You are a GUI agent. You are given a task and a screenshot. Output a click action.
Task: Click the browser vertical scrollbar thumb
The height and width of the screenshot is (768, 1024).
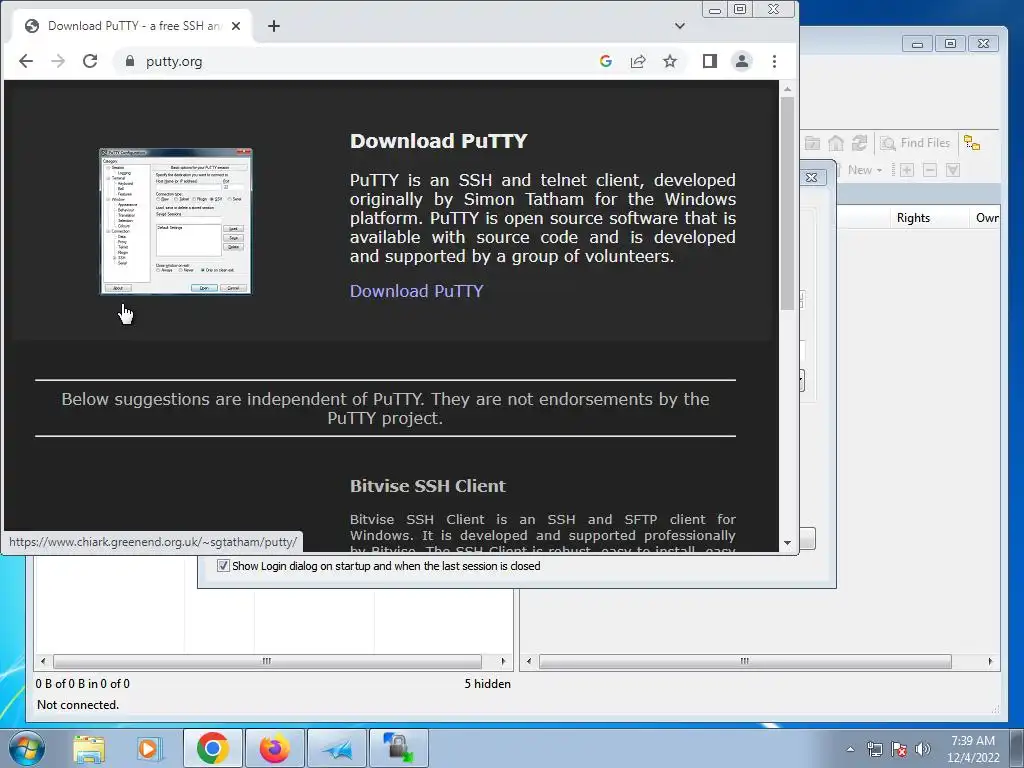point(787,204)
